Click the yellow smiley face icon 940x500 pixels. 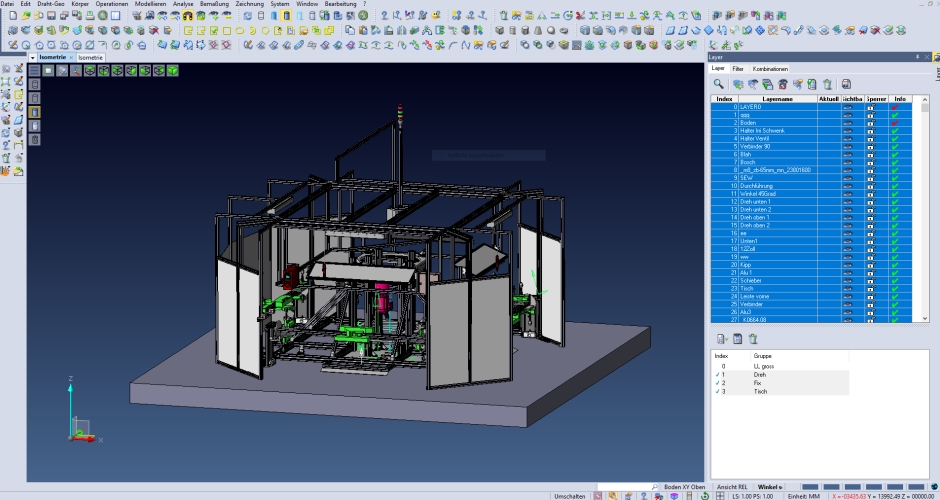point(436,16)
